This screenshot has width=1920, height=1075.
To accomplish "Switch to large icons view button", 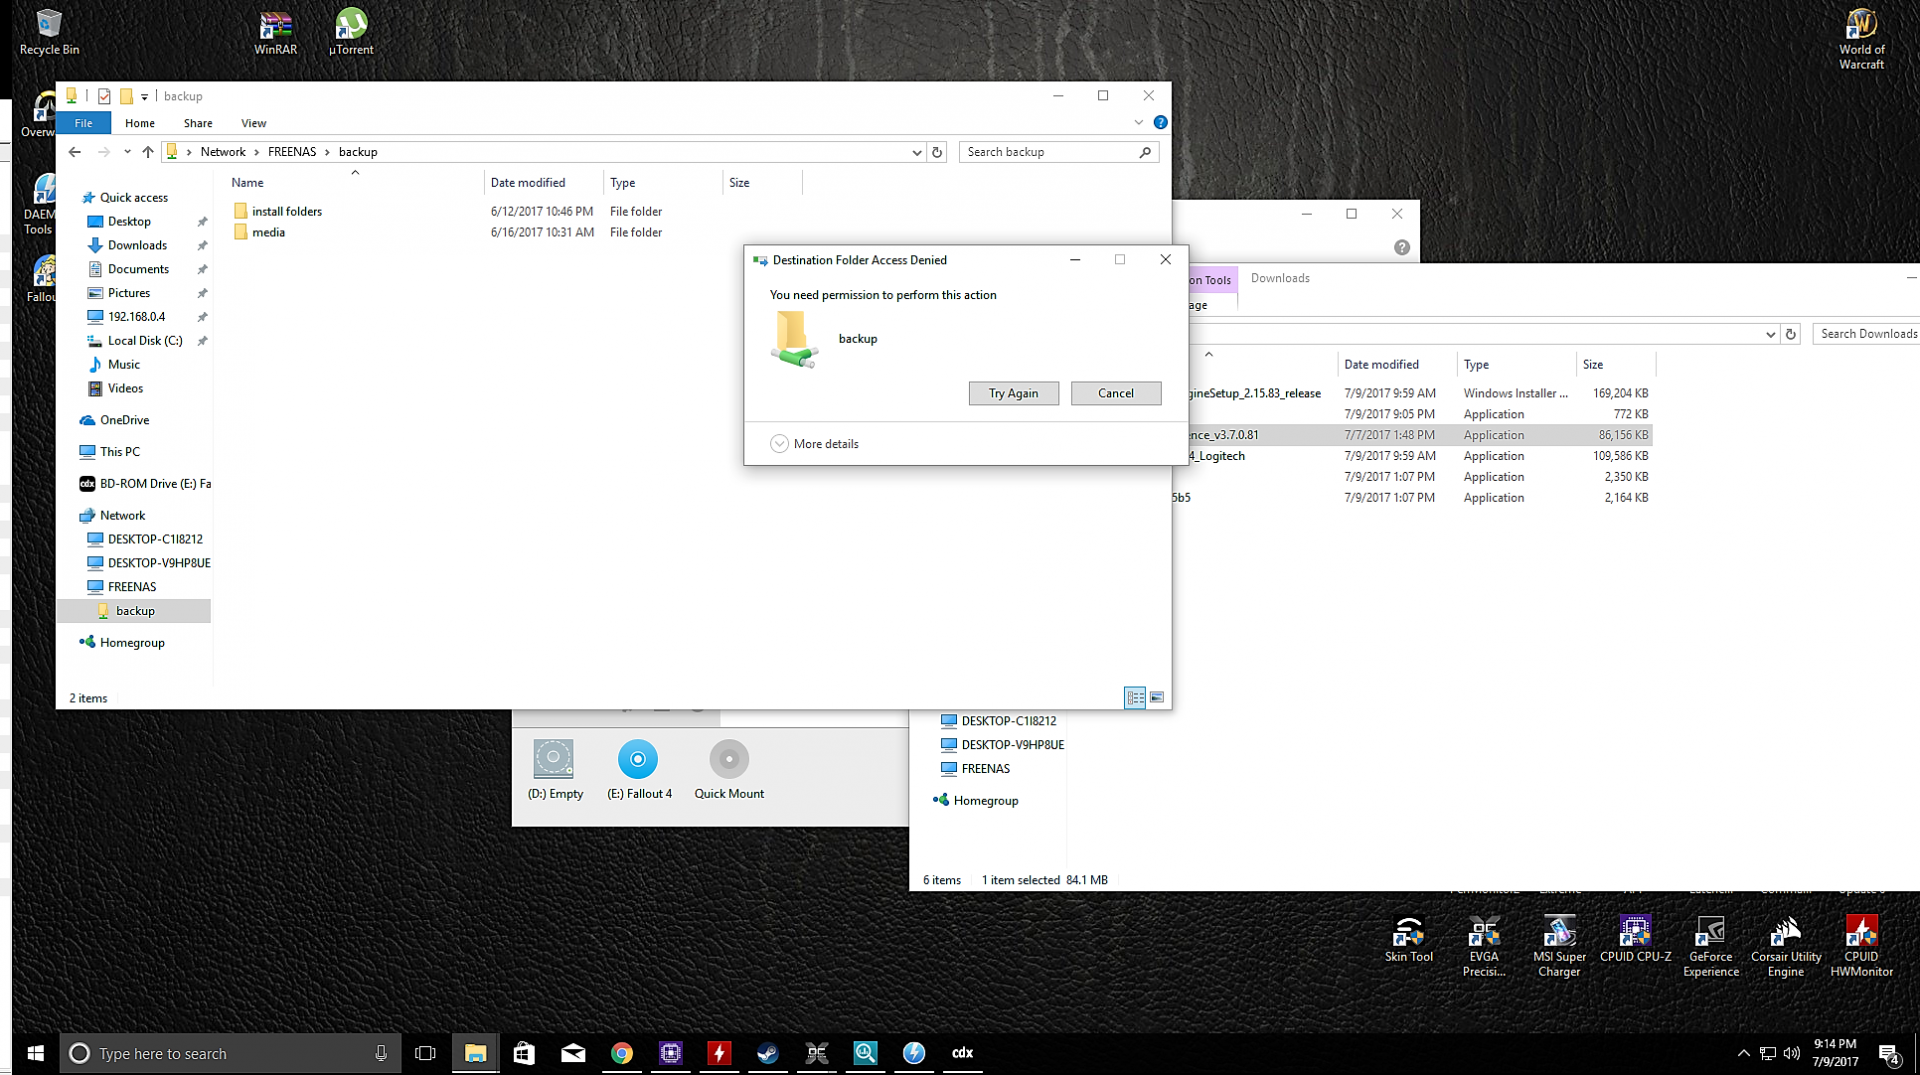I will pyautogui.click(x=1157, y=697).
